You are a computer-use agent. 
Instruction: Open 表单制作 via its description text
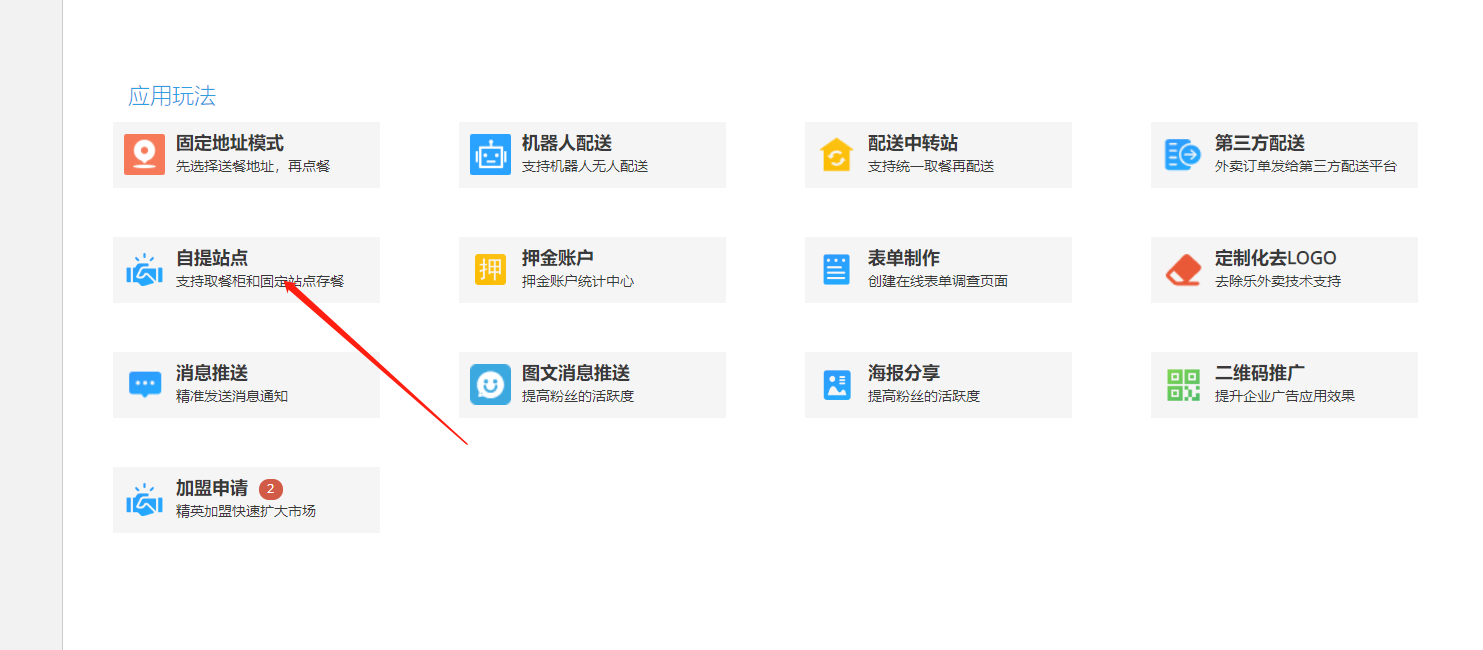point(937,282)
